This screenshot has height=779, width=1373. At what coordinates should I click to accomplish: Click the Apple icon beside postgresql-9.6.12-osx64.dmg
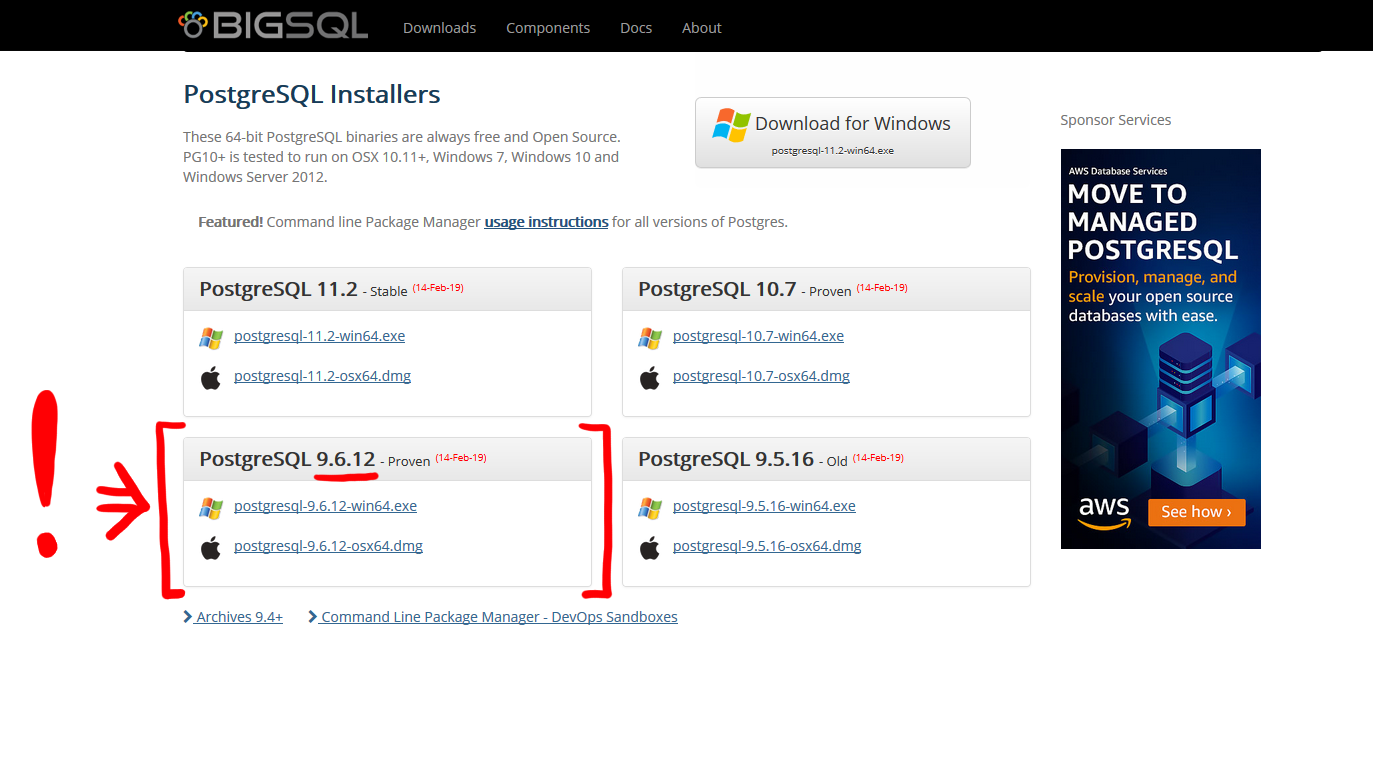[x=211, y=548]
